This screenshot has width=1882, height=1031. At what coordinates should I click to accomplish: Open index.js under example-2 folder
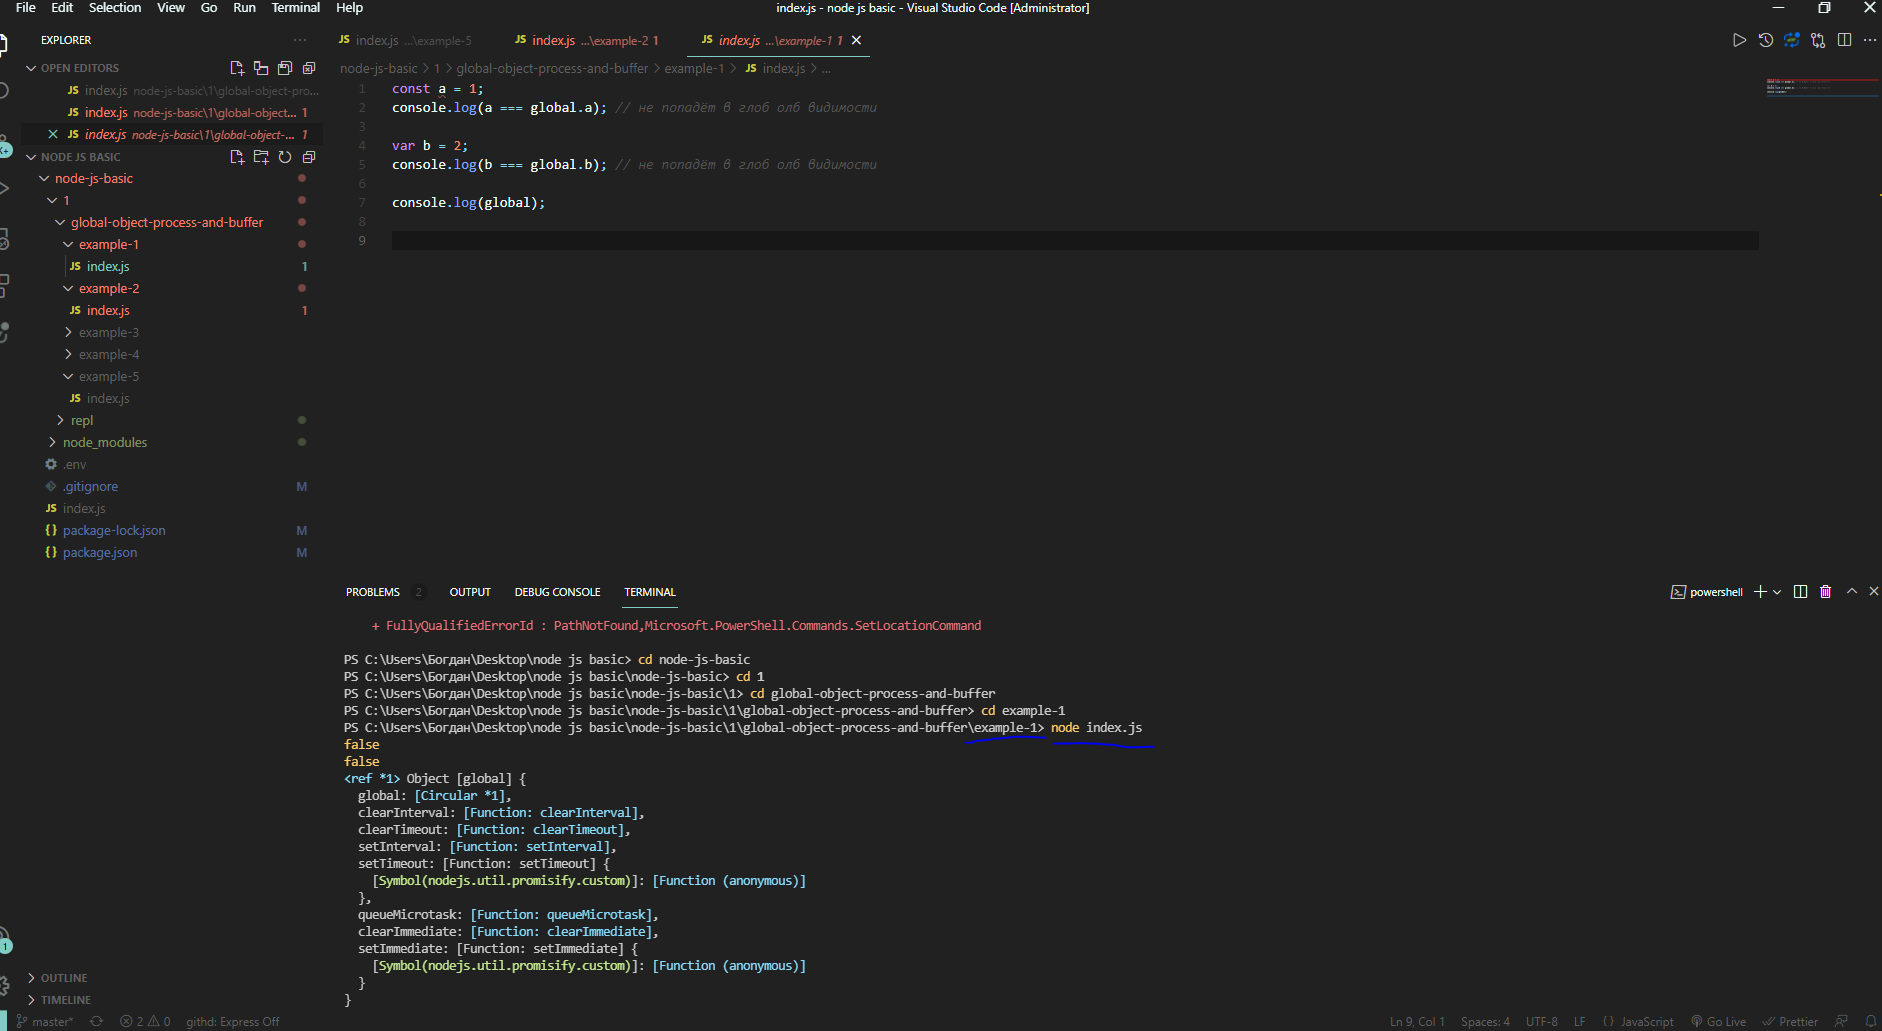point(107,310)
